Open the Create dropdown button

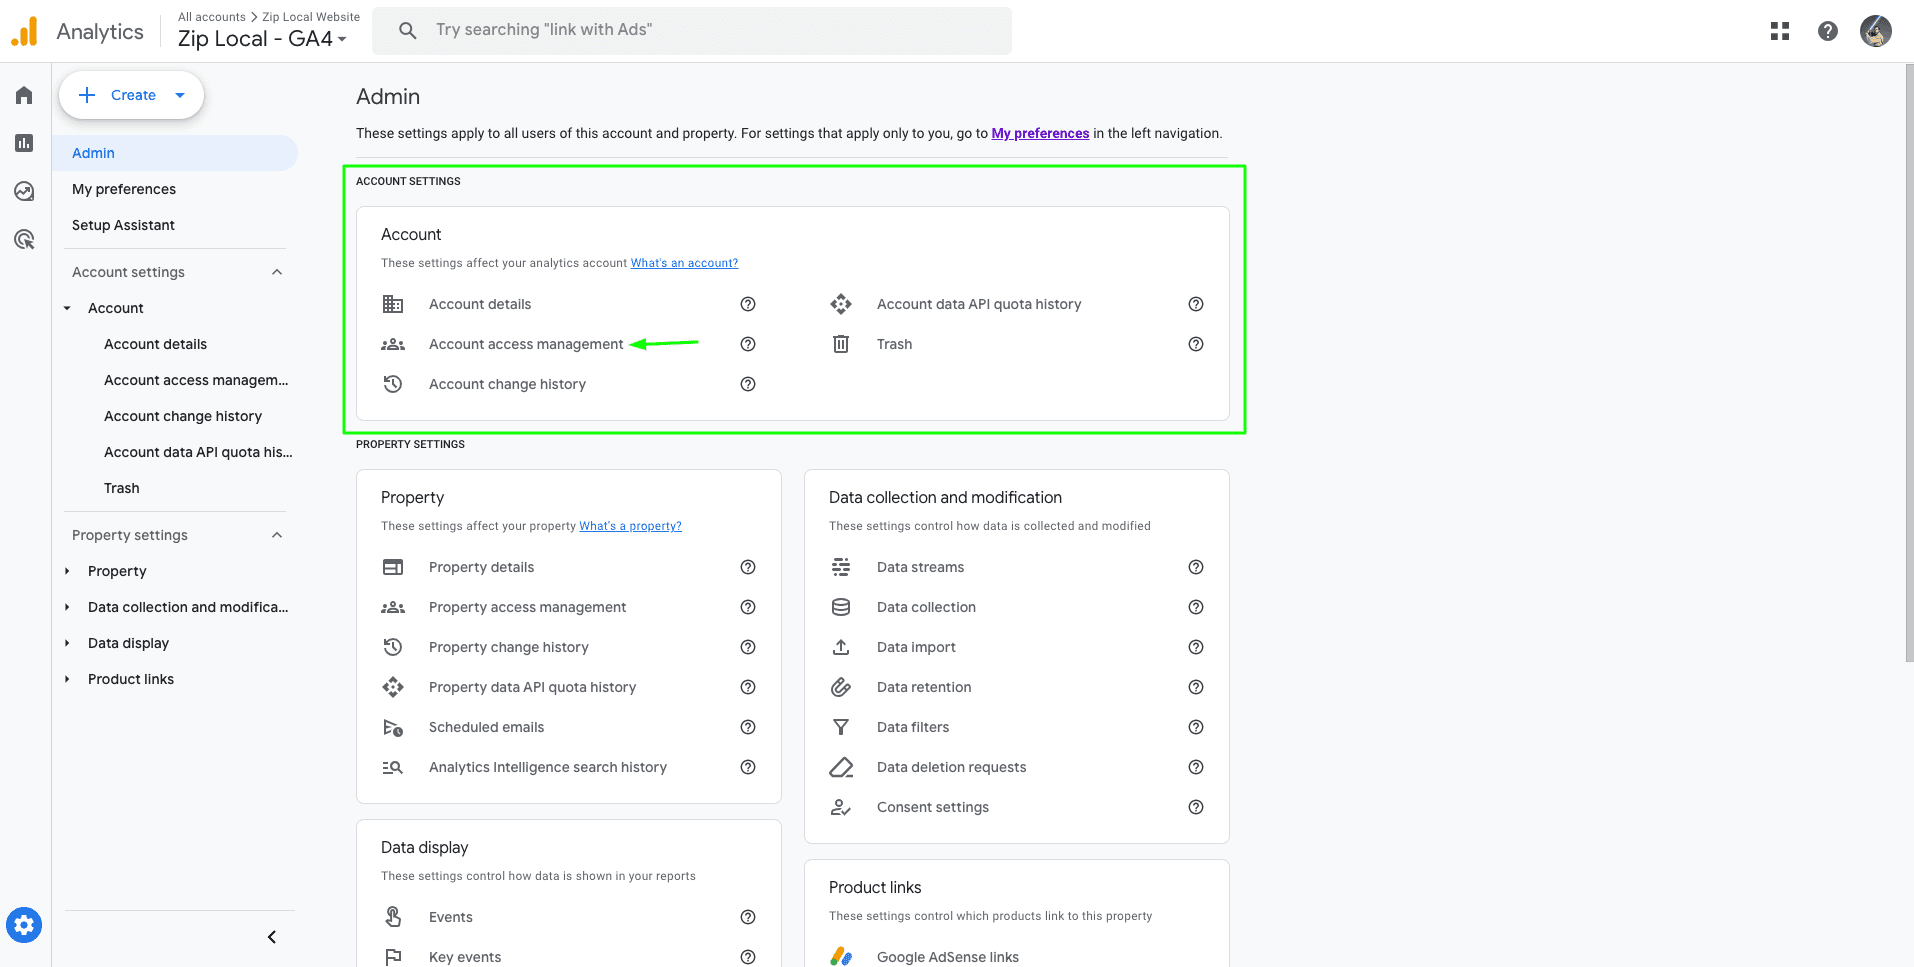tap(131, 95)
